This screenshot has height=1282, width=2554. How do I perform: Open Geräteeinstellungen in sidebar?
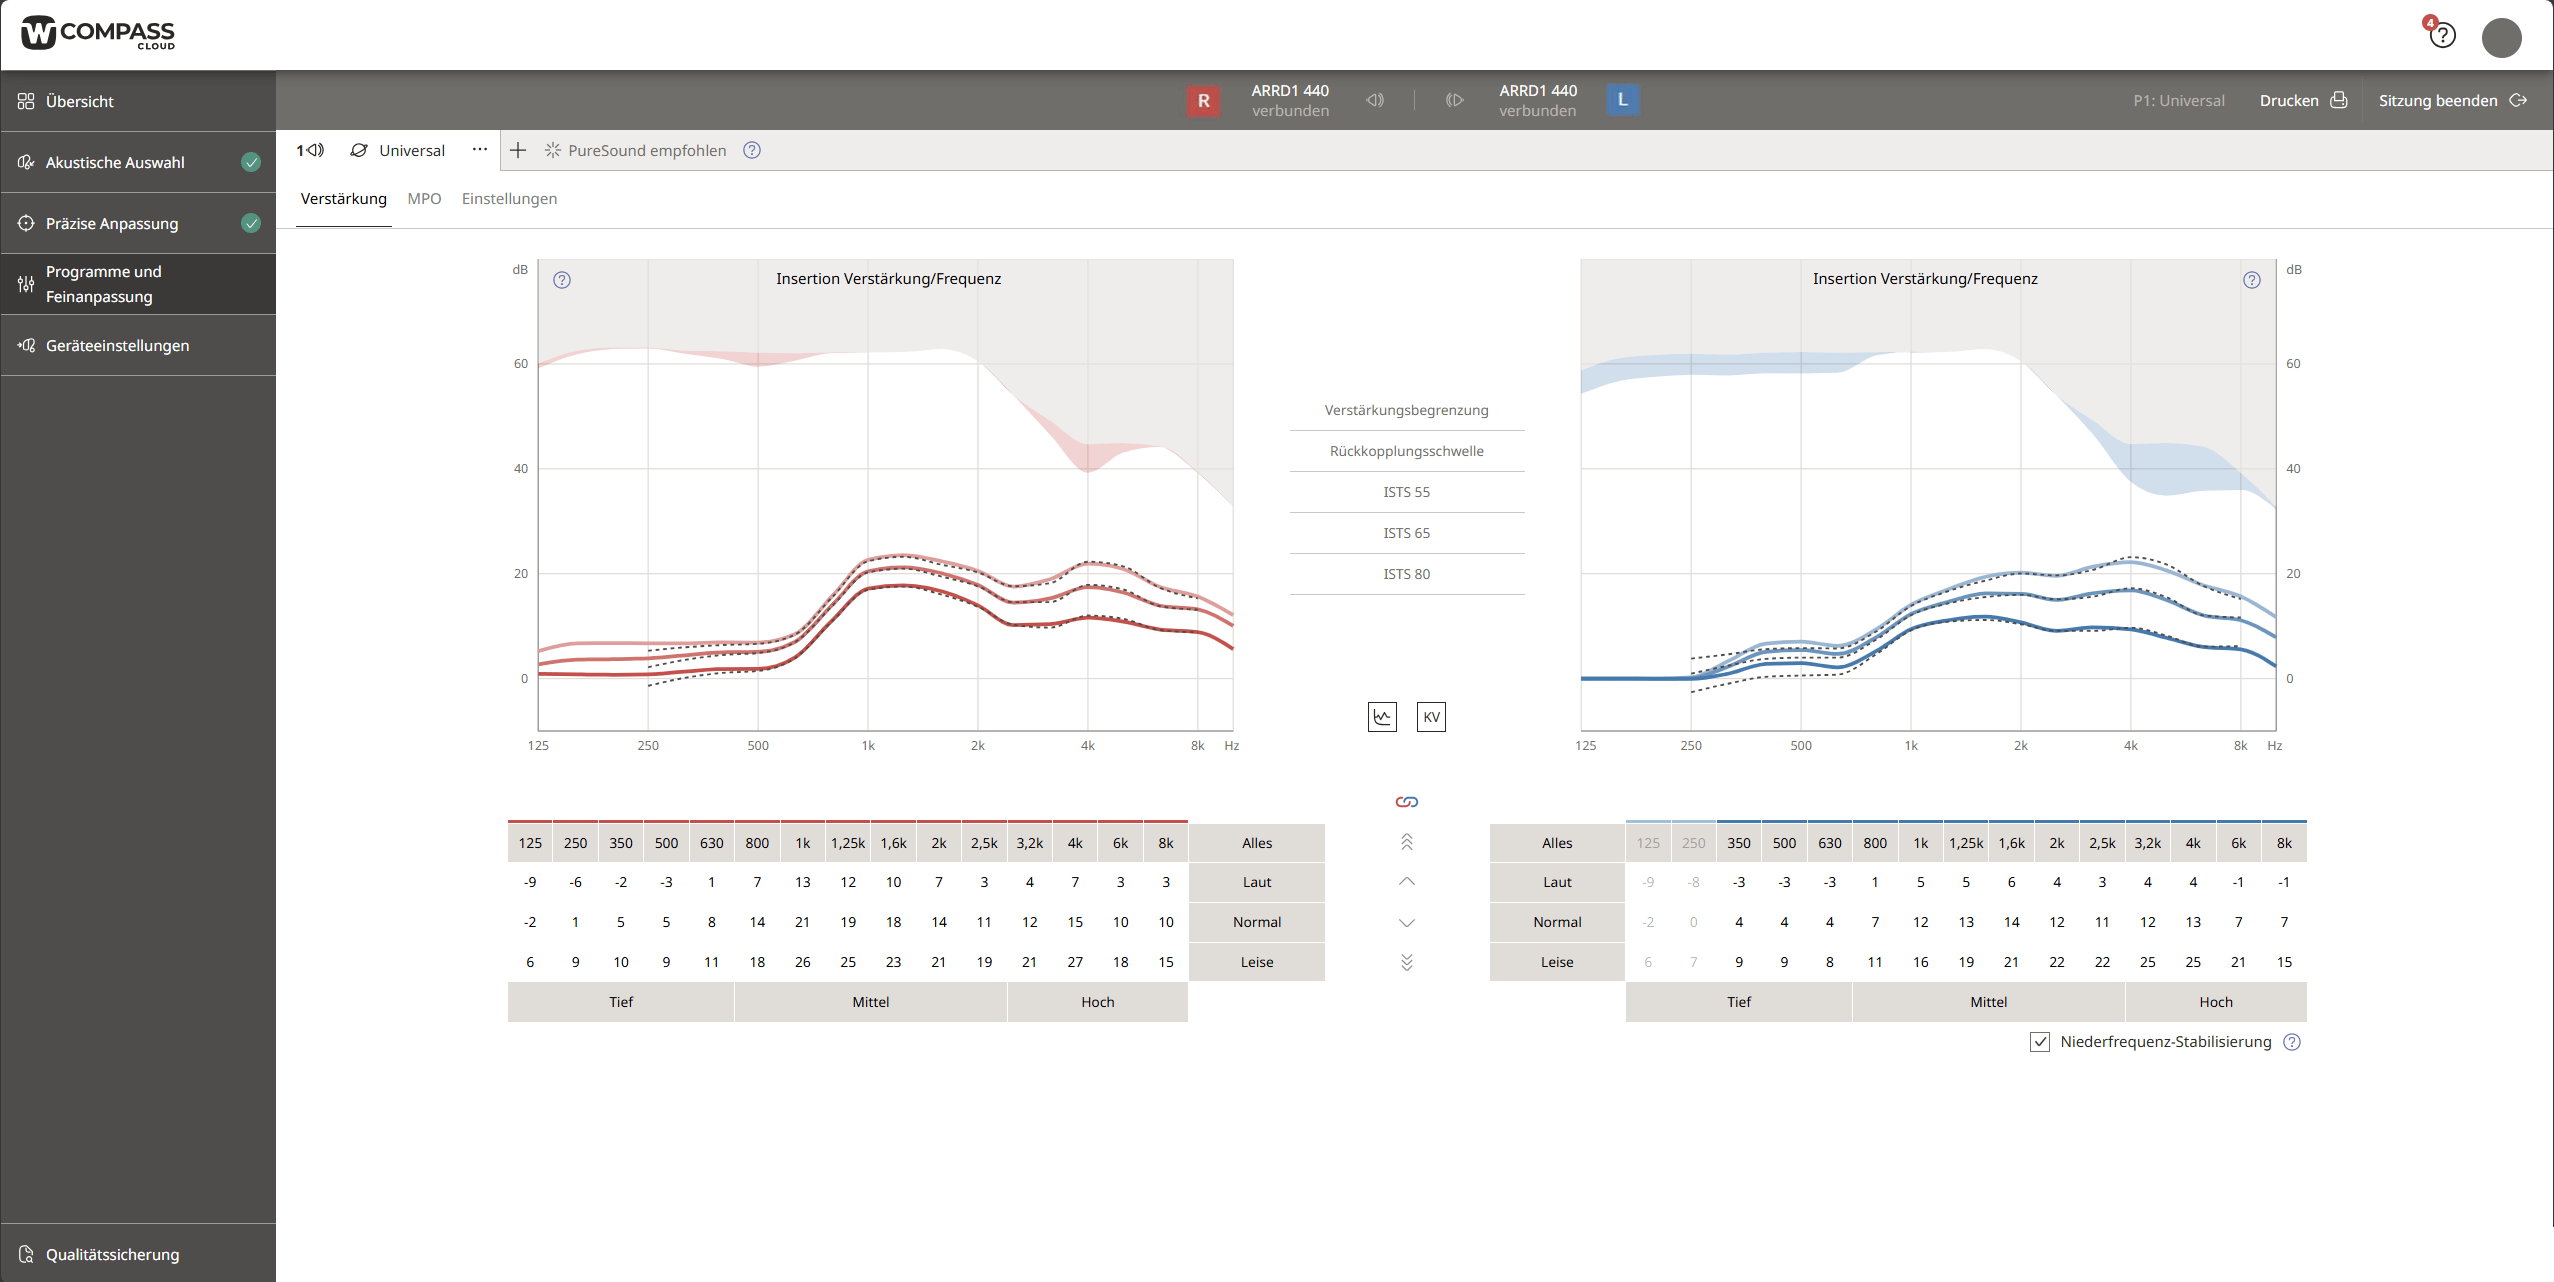(117, 345)
